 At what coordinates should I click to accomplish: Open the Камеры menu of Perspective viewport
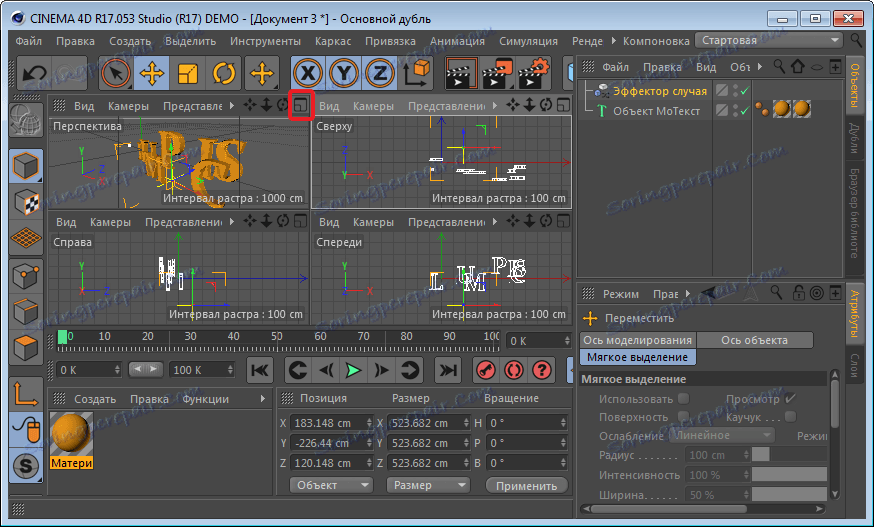pos(128,106)
